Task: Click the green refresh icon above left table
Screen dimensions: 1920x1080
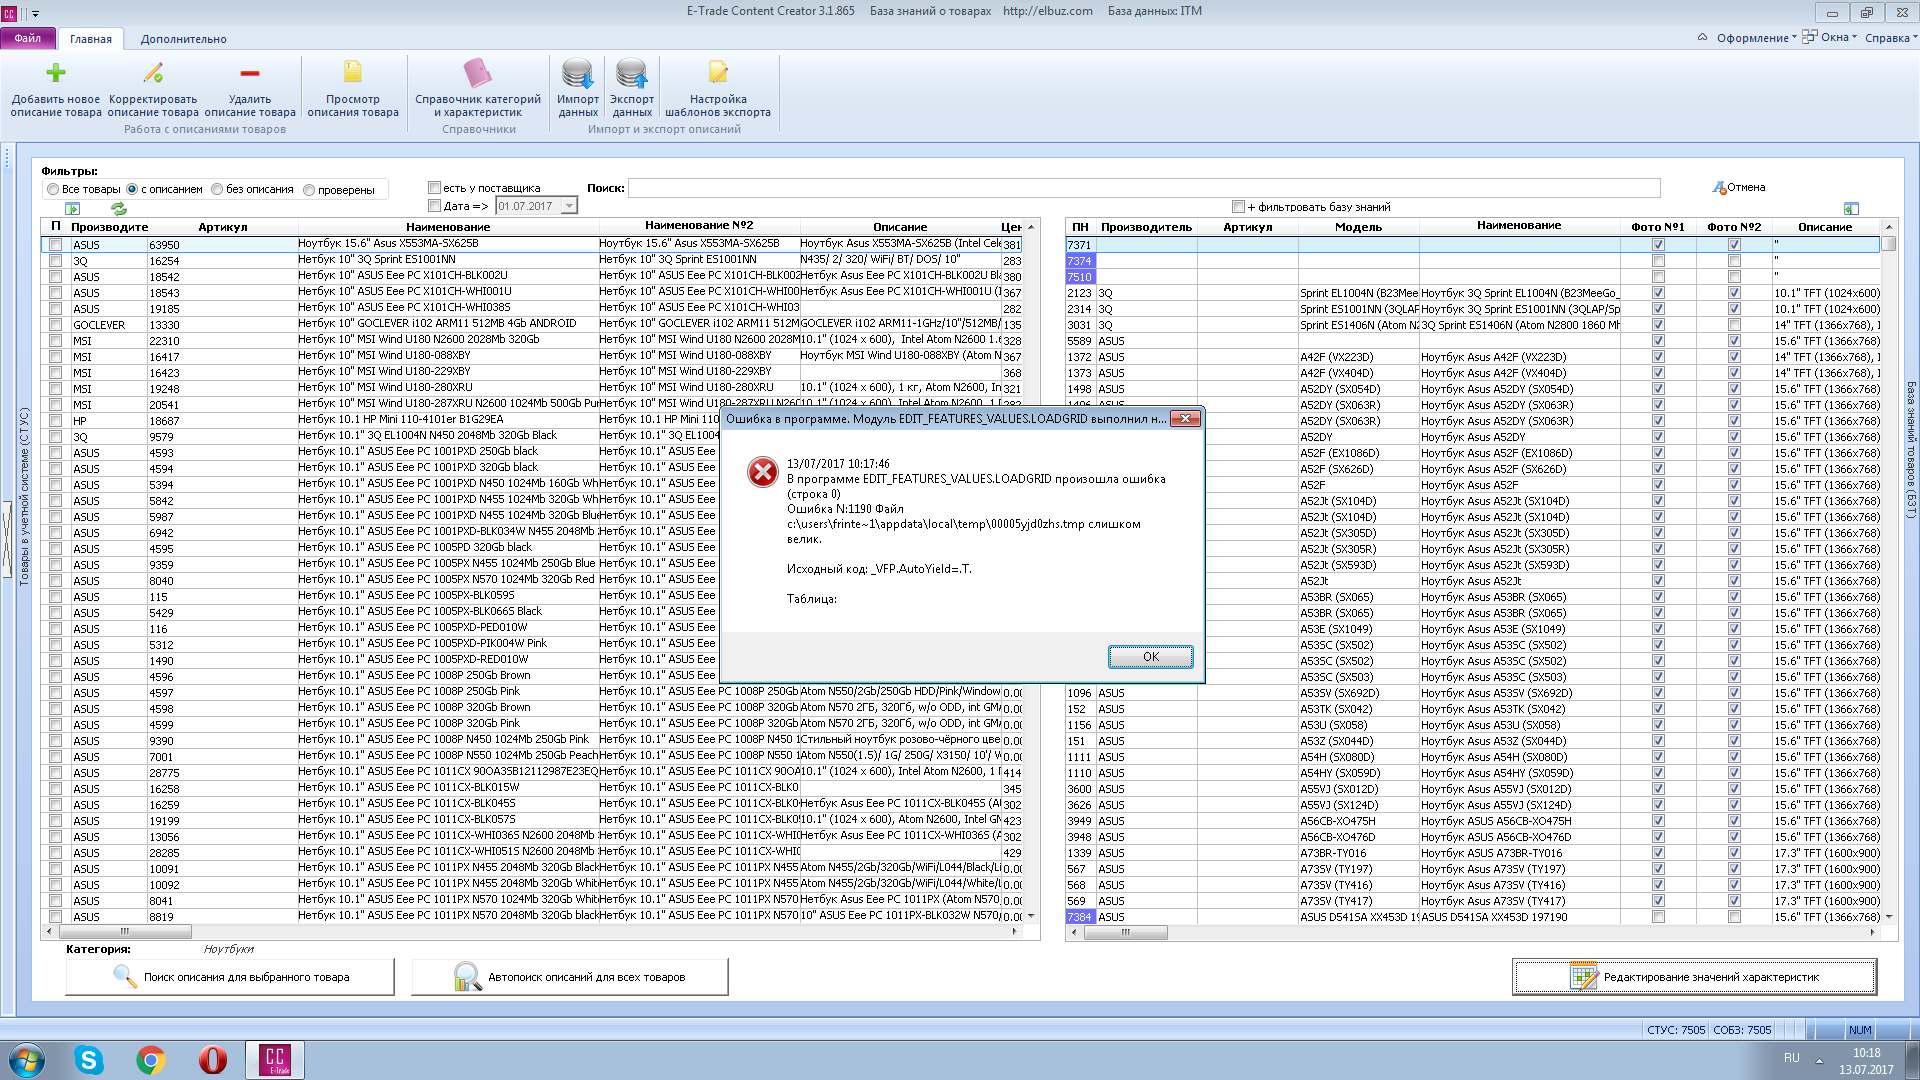Action: click(x=119, y=208)
